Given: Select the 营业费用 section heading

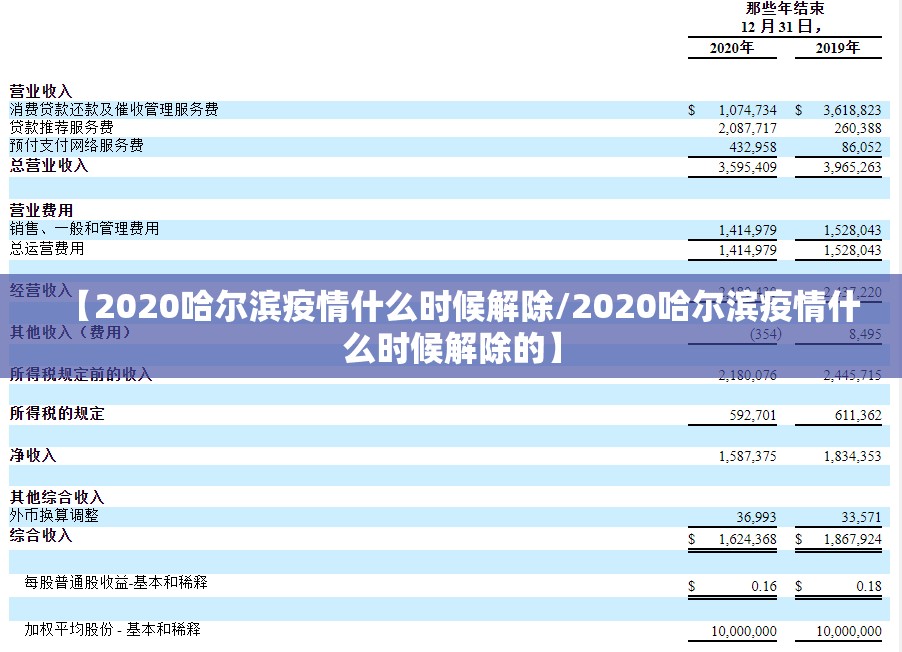Looking at the screenshot, I should [41, 210].
